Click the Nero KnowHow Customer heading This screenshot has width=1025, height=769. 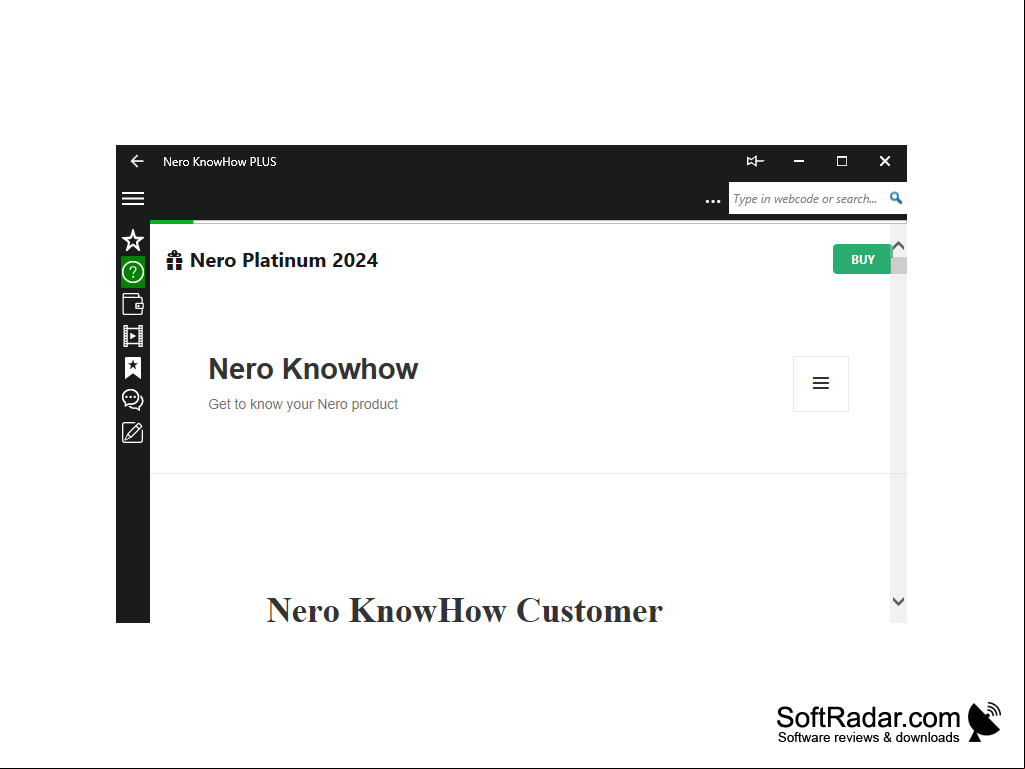coord(465,610)
